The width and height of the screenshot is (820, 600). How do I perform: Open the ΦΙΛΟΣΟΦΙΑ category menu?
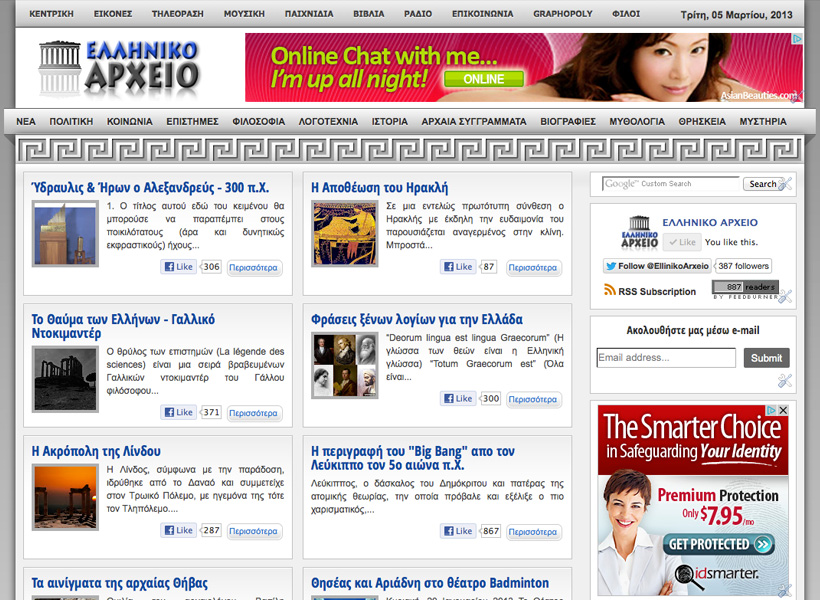(258, 121)
